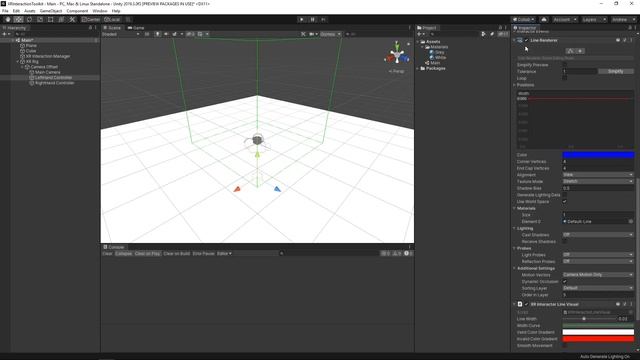640x360 pixels.
Task: Toggle scene lighting bulb icon
Action: [x=157, y=34]
